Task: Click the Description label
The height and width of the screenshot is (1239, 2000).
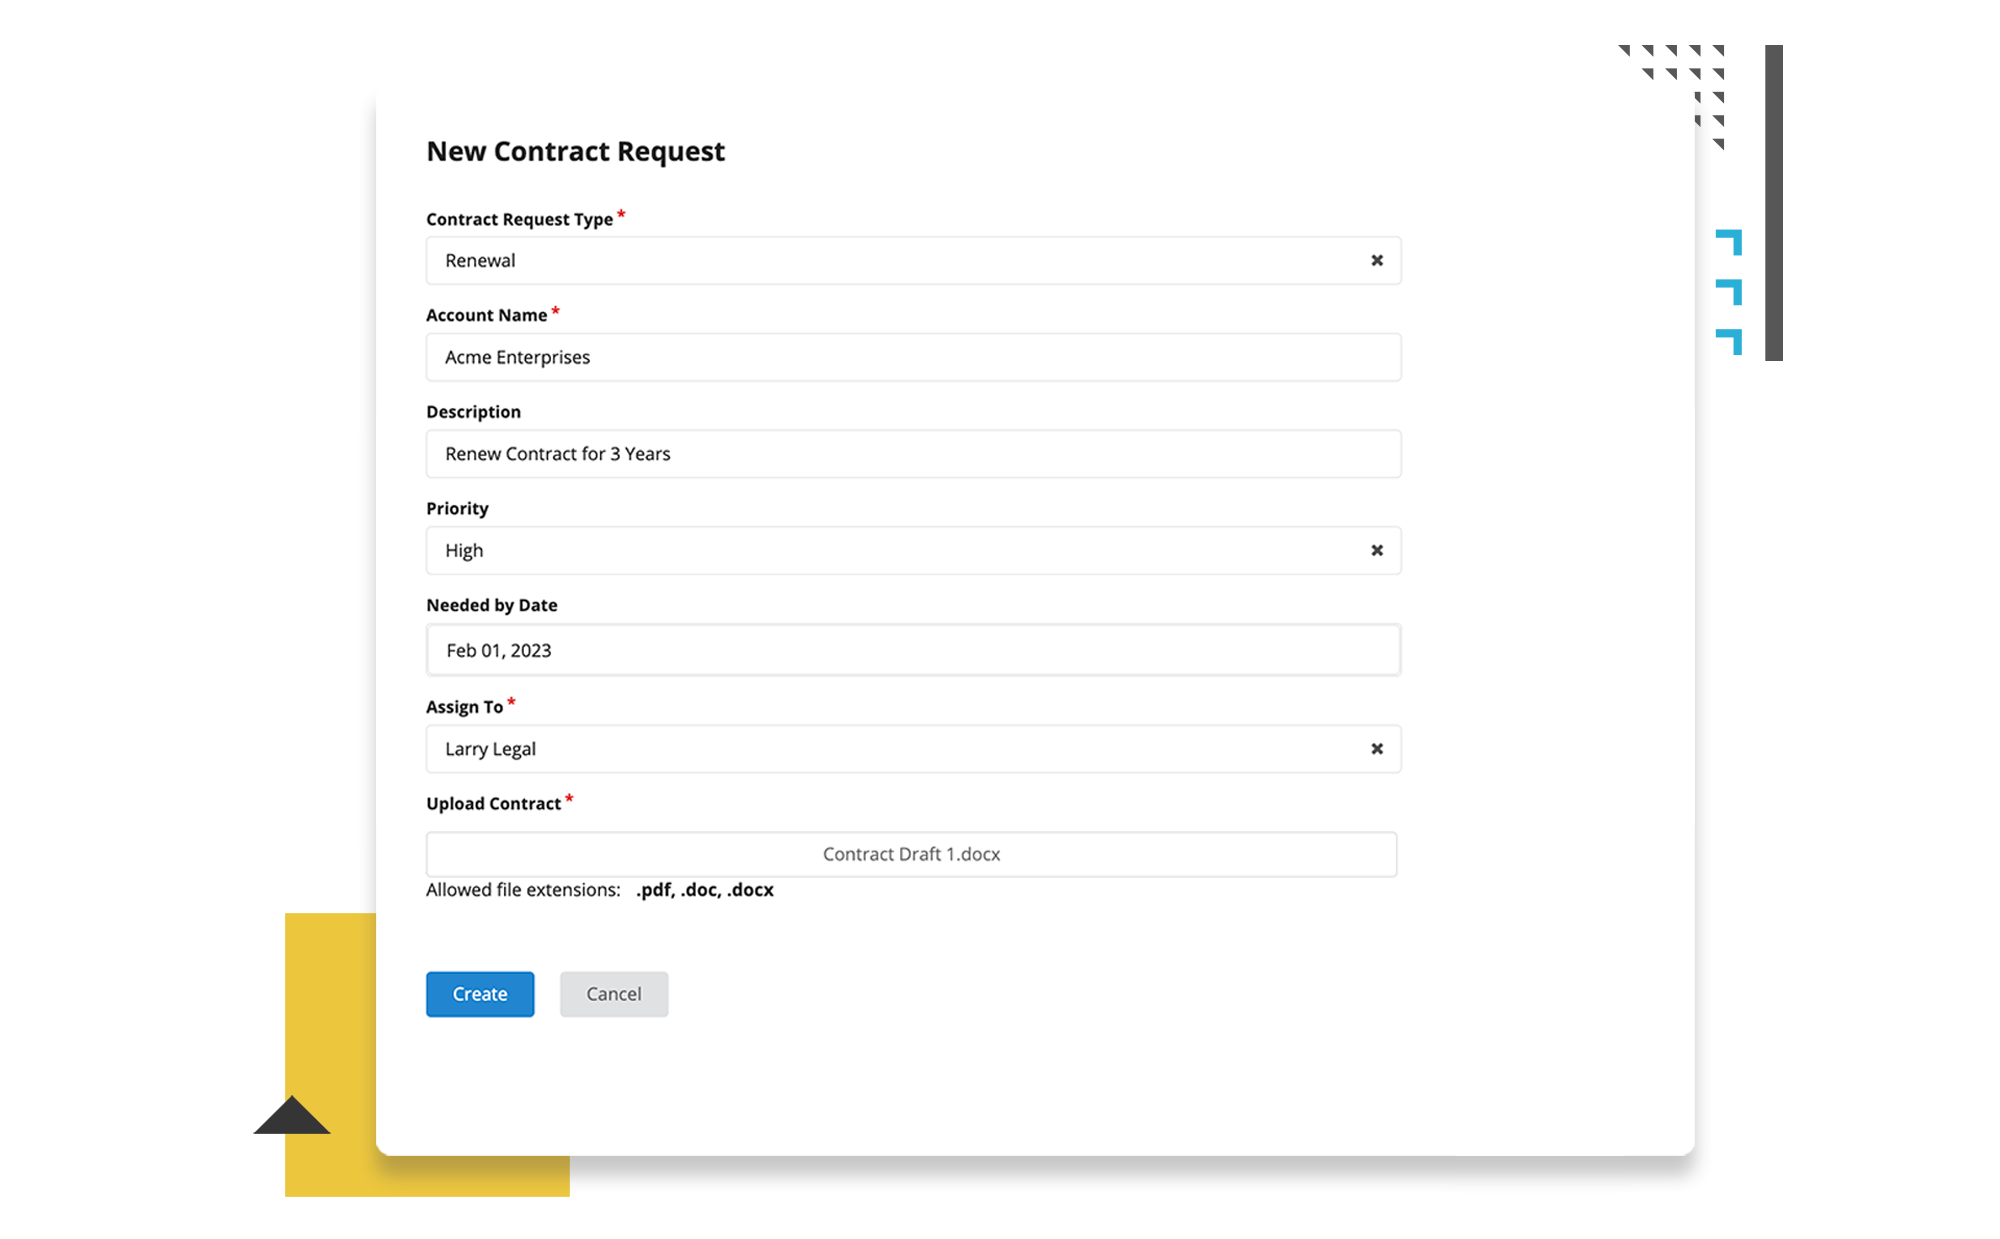Action: pyautogui.click(x=473, y=412)
